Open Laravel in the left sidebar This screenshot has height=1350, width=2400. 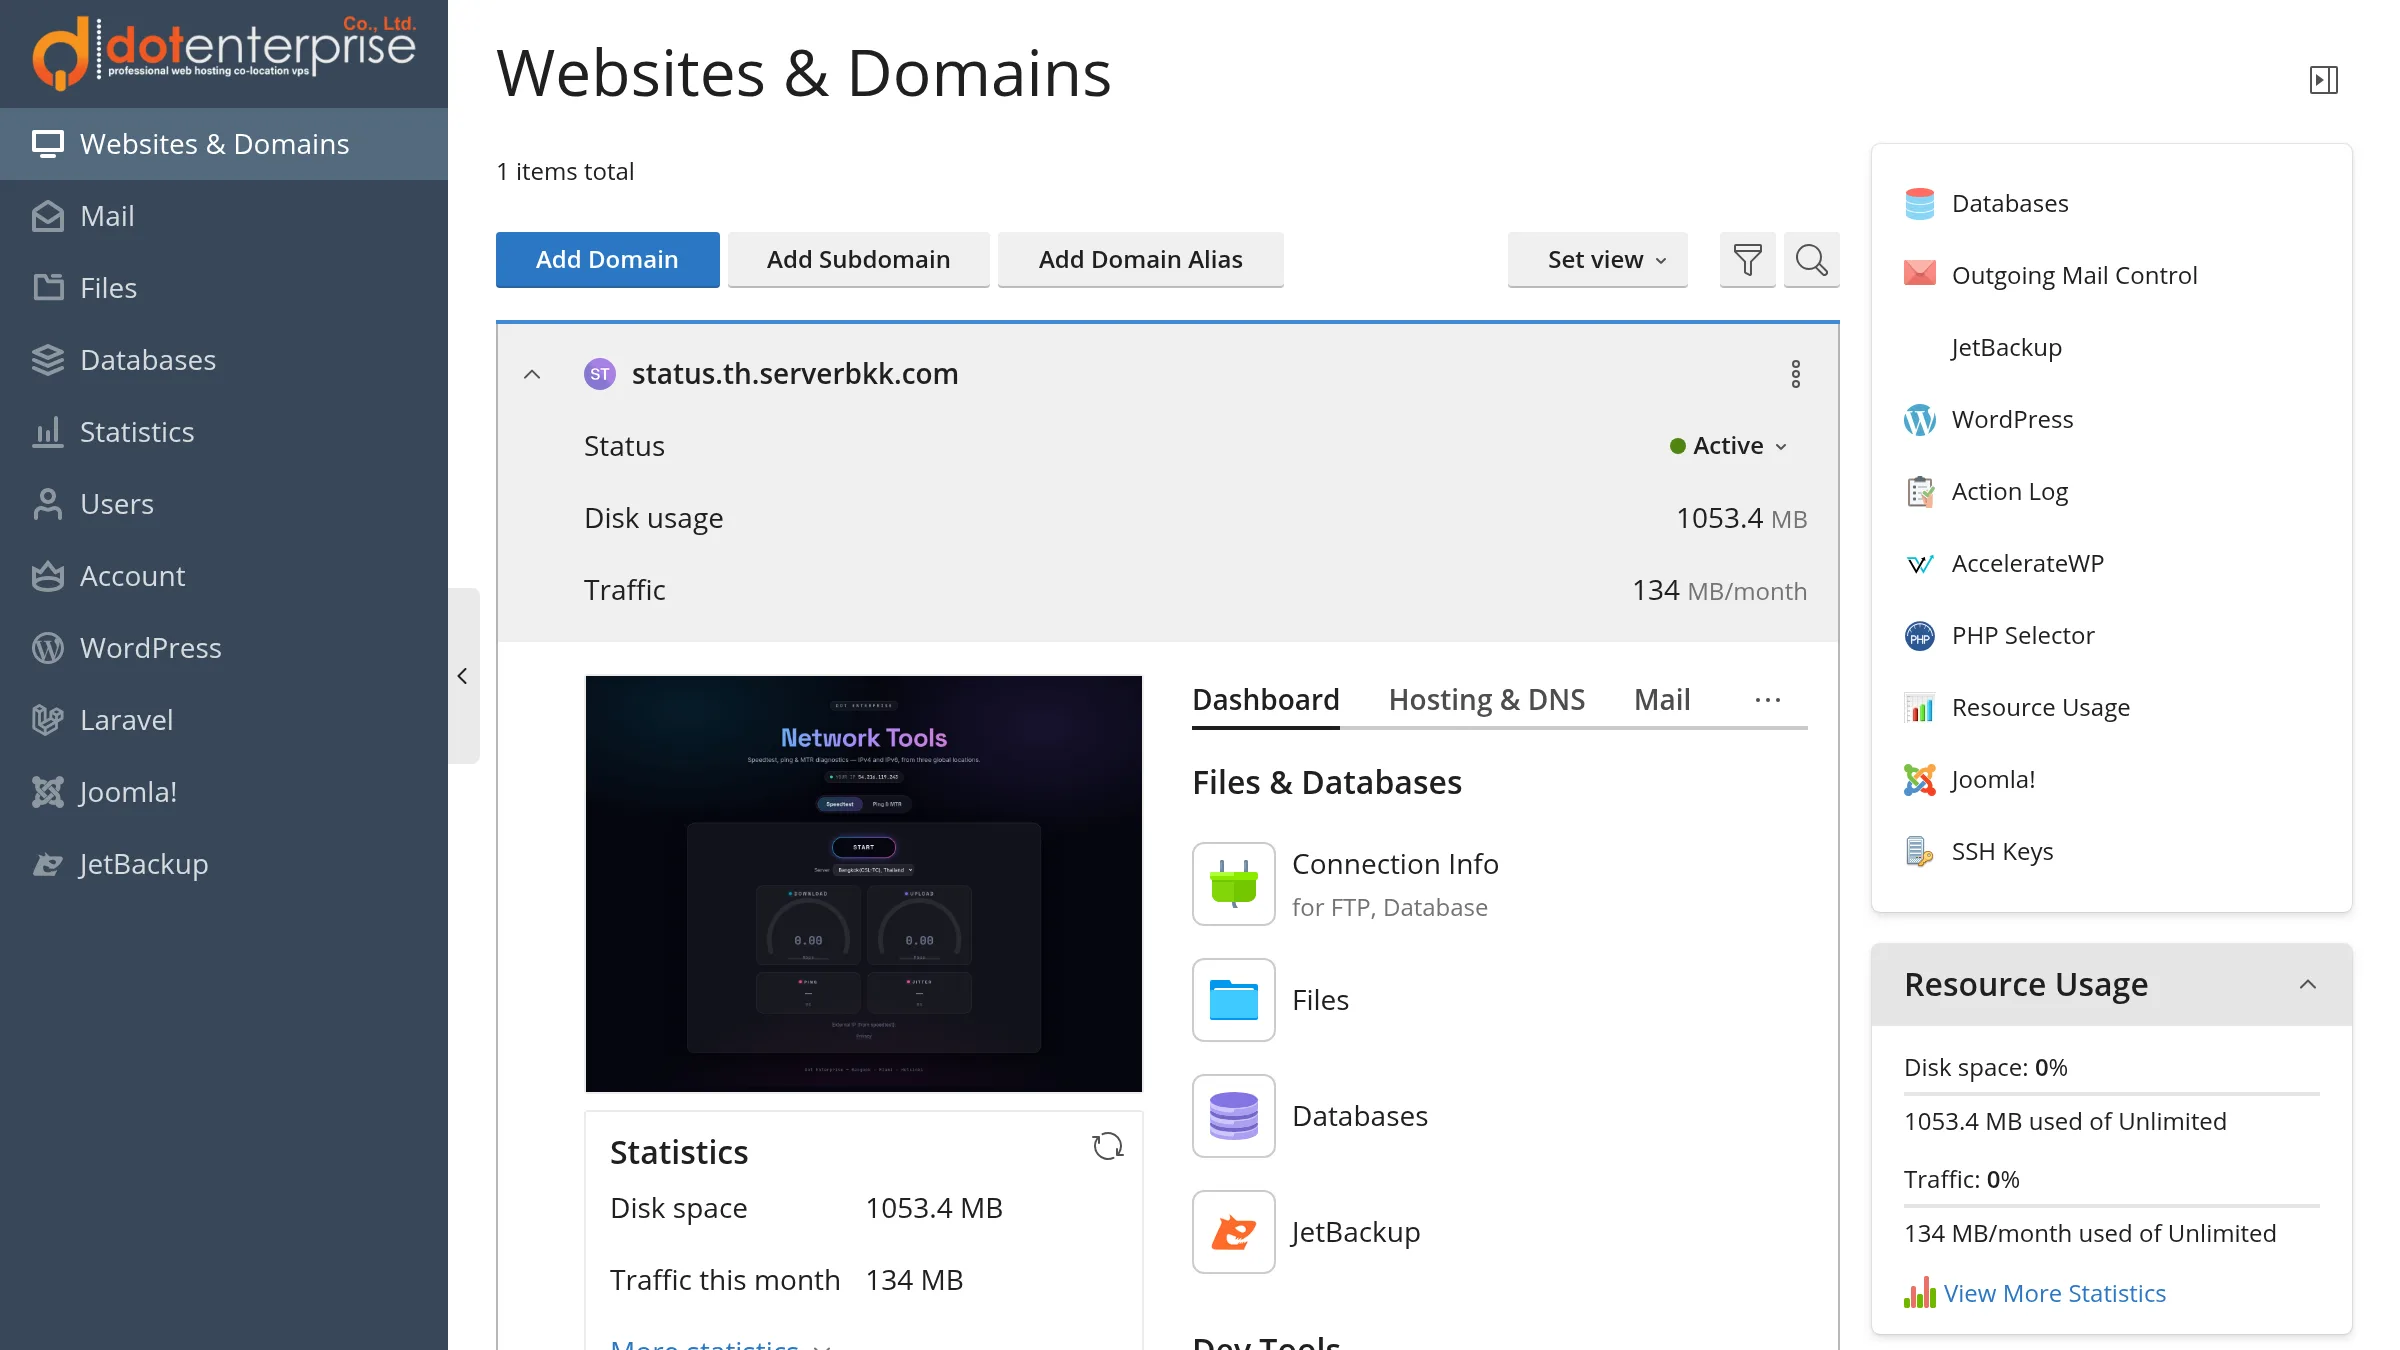tap(224, 720)
